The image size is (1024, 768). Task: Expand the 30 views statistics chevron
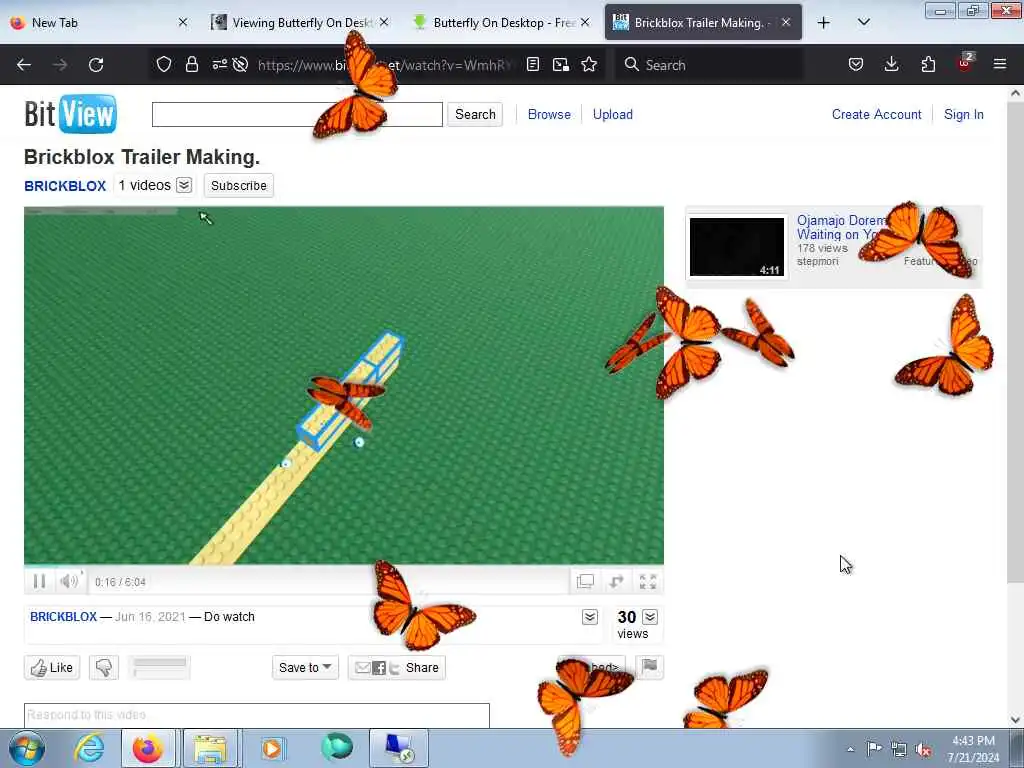[x=650, y=617]
